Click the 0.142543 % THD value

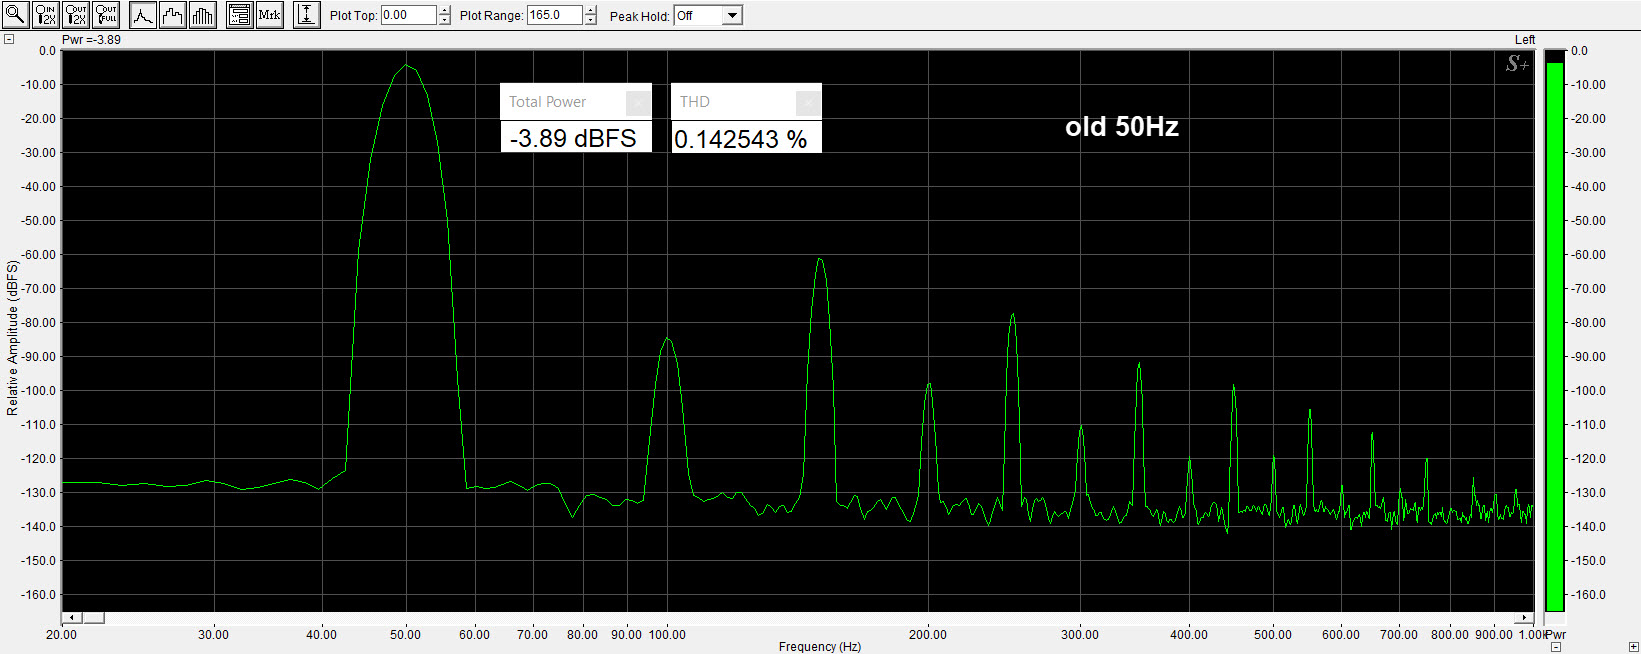[x=740, y=139]
